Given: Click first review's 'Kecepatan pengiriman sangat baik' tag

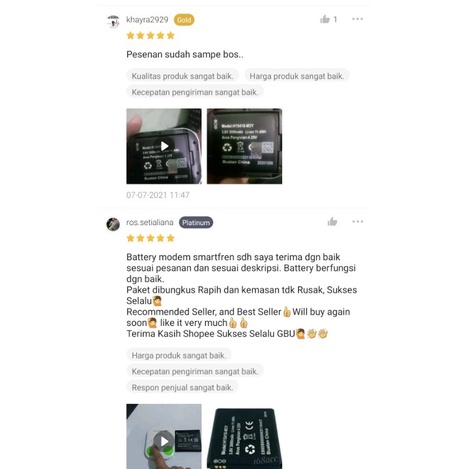Looking at the screenshot, I should click(195, 92).
